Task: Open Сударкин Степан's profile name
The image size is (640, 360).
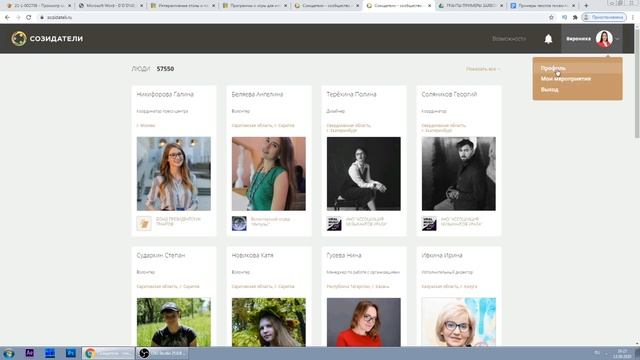Action: (161, 255)
